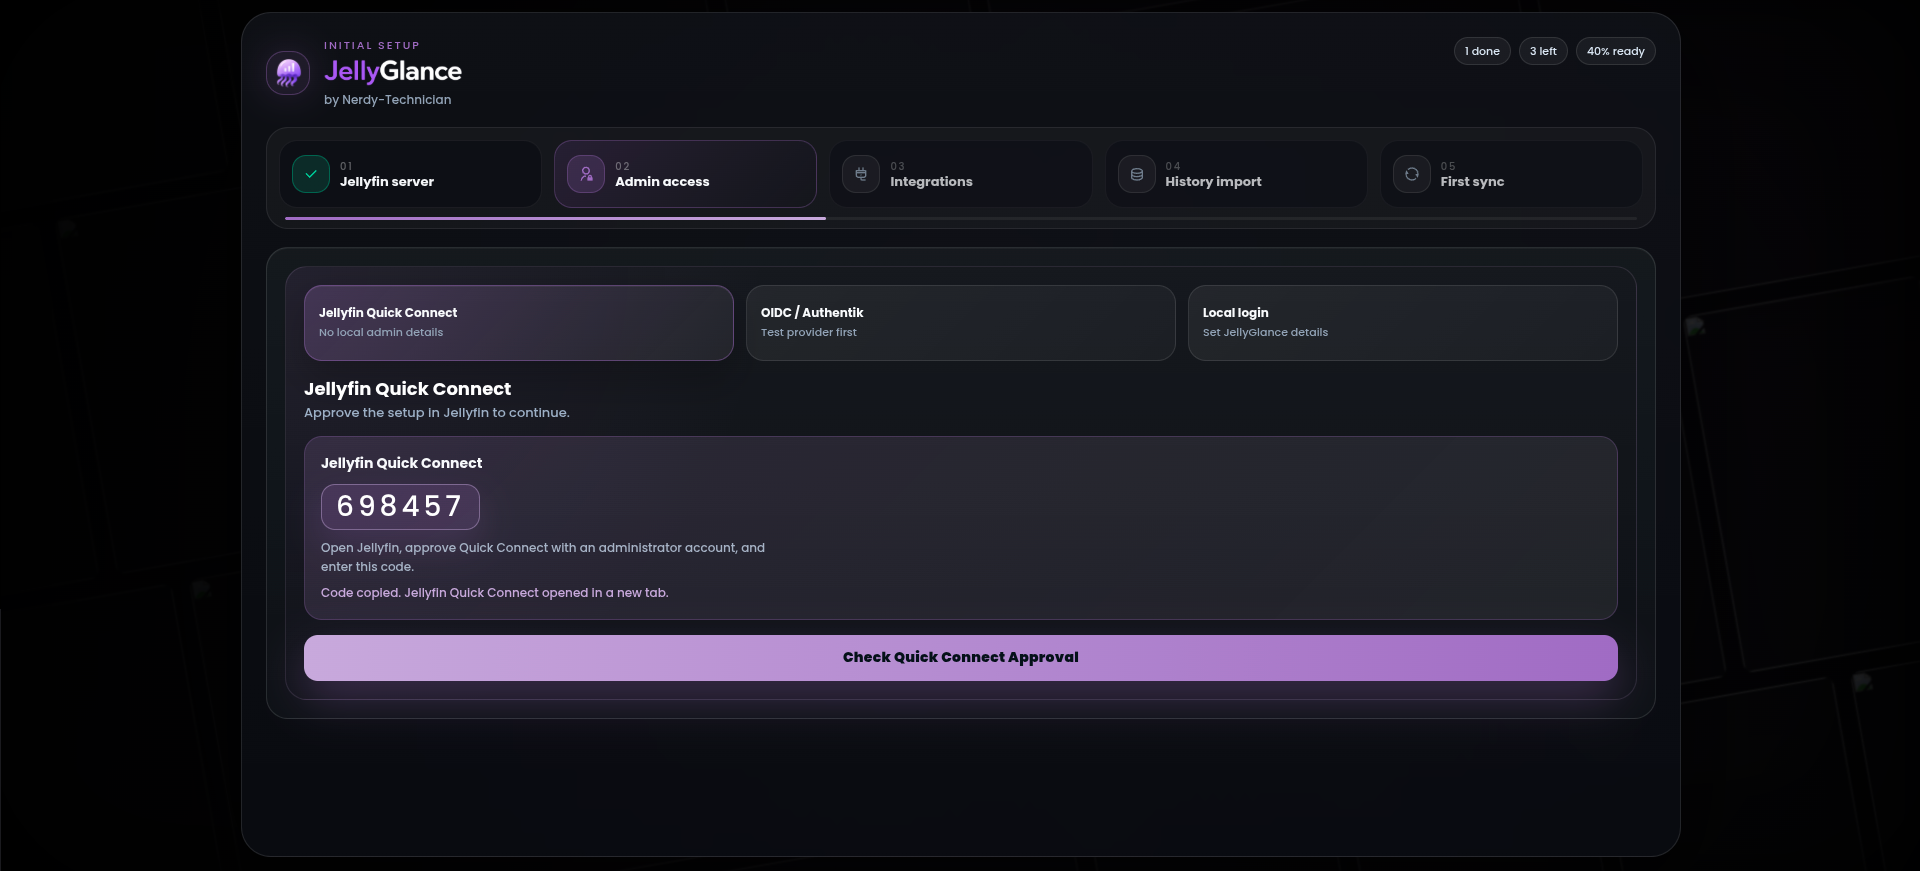
Task: Click the 'INITIAL SETUP' label
Action: click(x=372, y=46)
